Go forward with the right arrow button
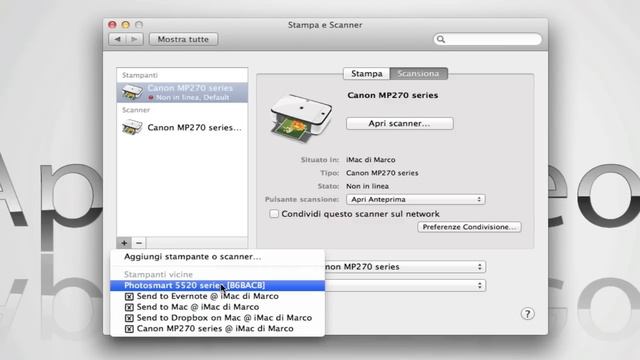 (134, 39)
